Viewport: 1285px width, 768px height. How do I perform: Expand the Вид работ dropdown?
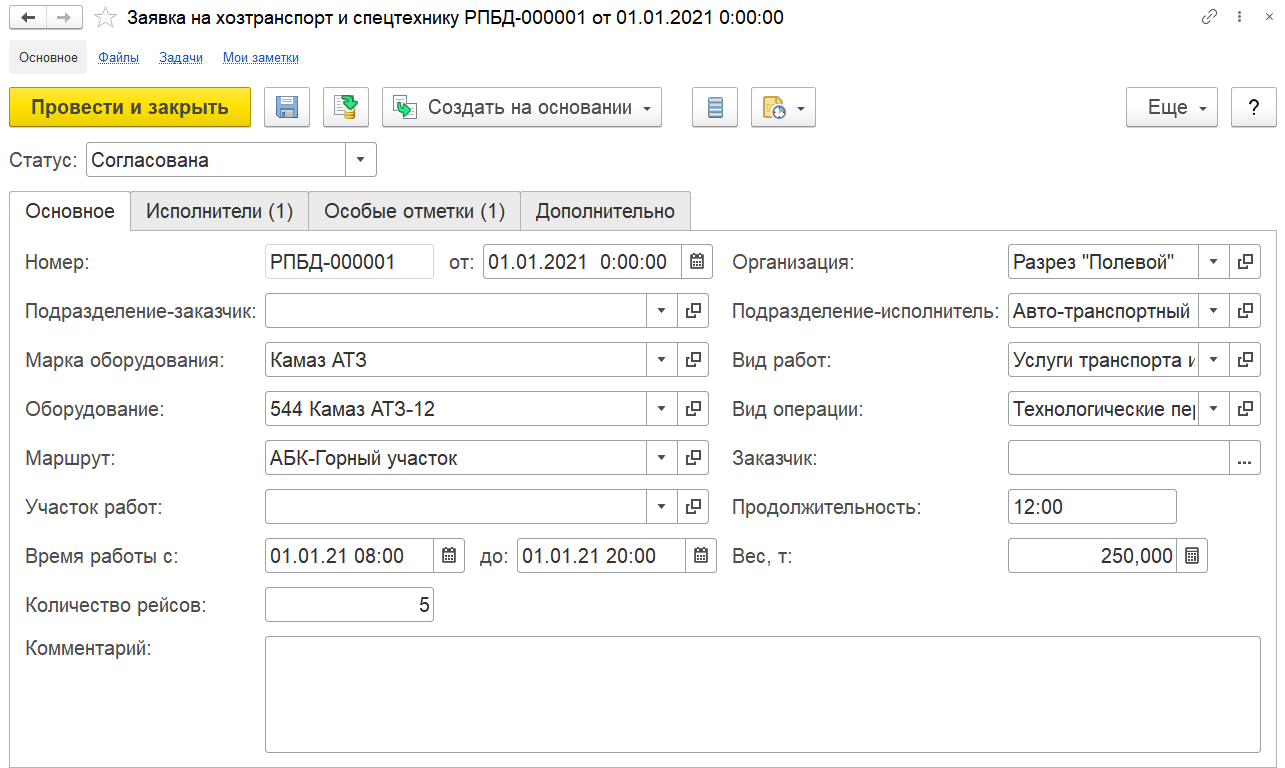[x=1213, y=360]
